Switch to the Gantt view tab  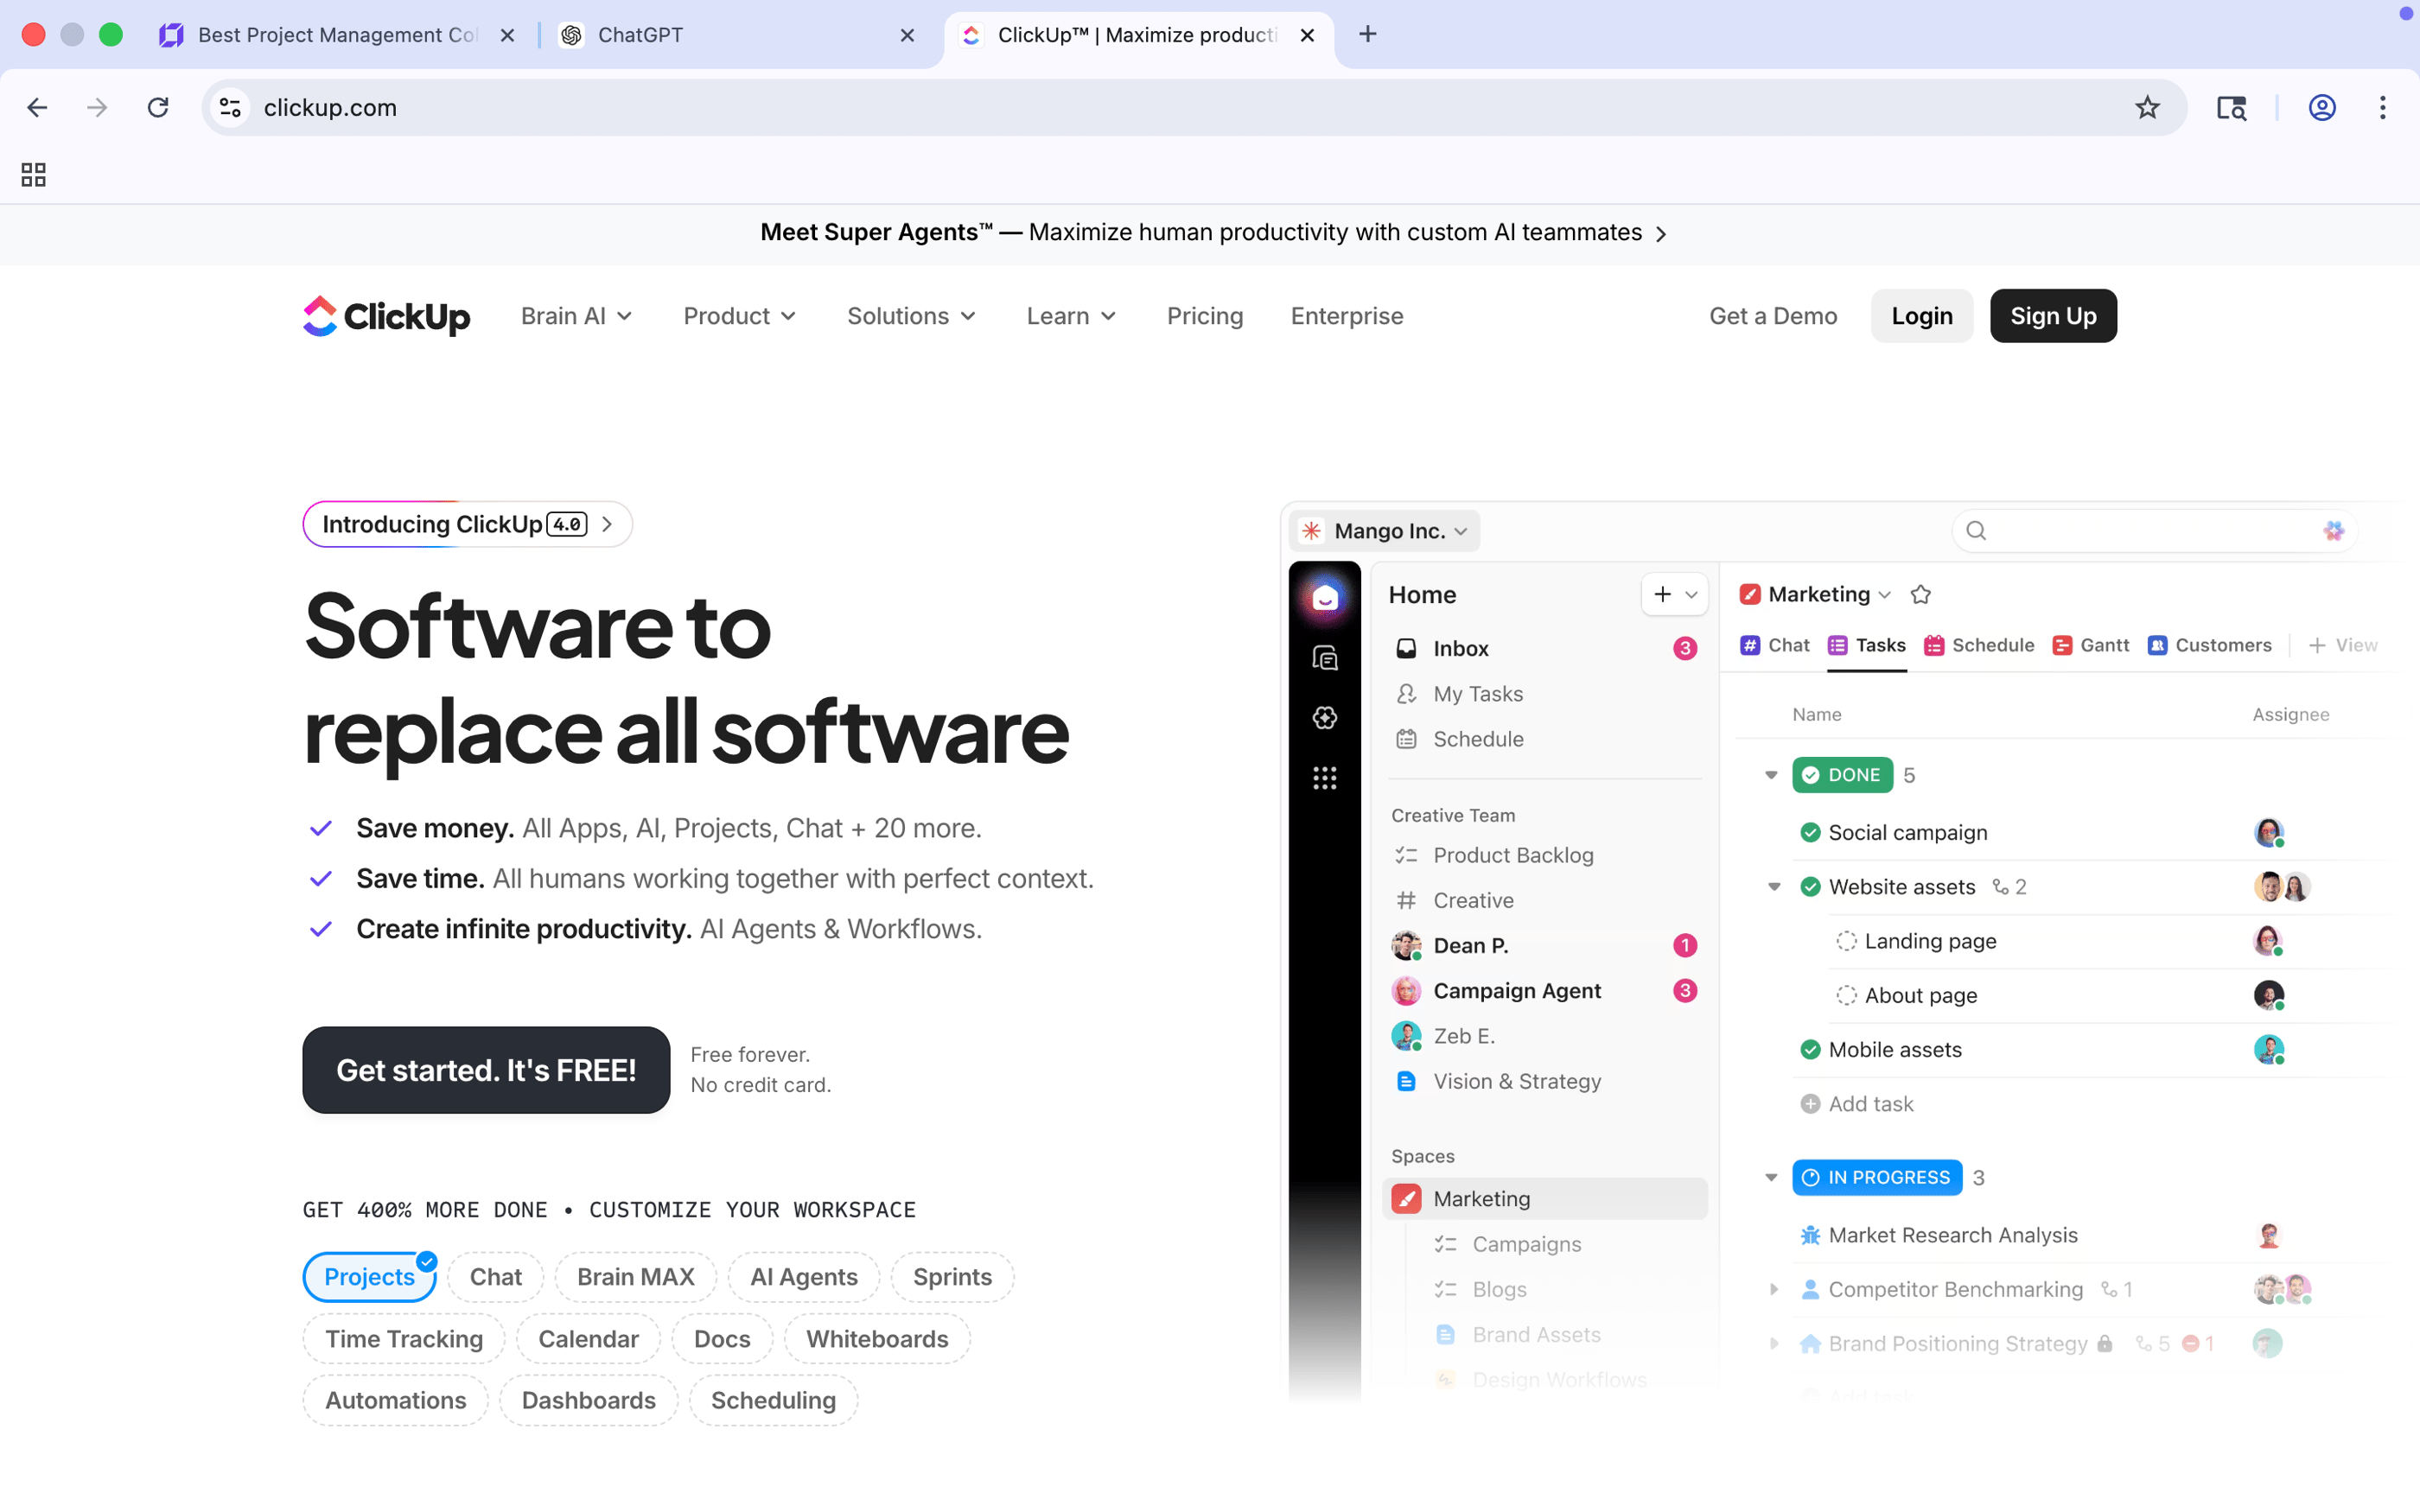[2091, 645]
